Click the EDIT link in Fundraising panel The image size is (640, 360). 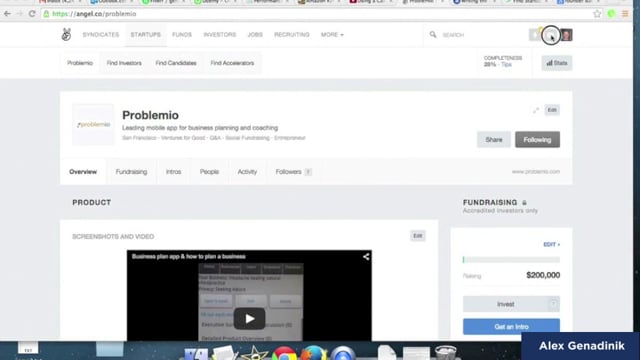(551, 244)
